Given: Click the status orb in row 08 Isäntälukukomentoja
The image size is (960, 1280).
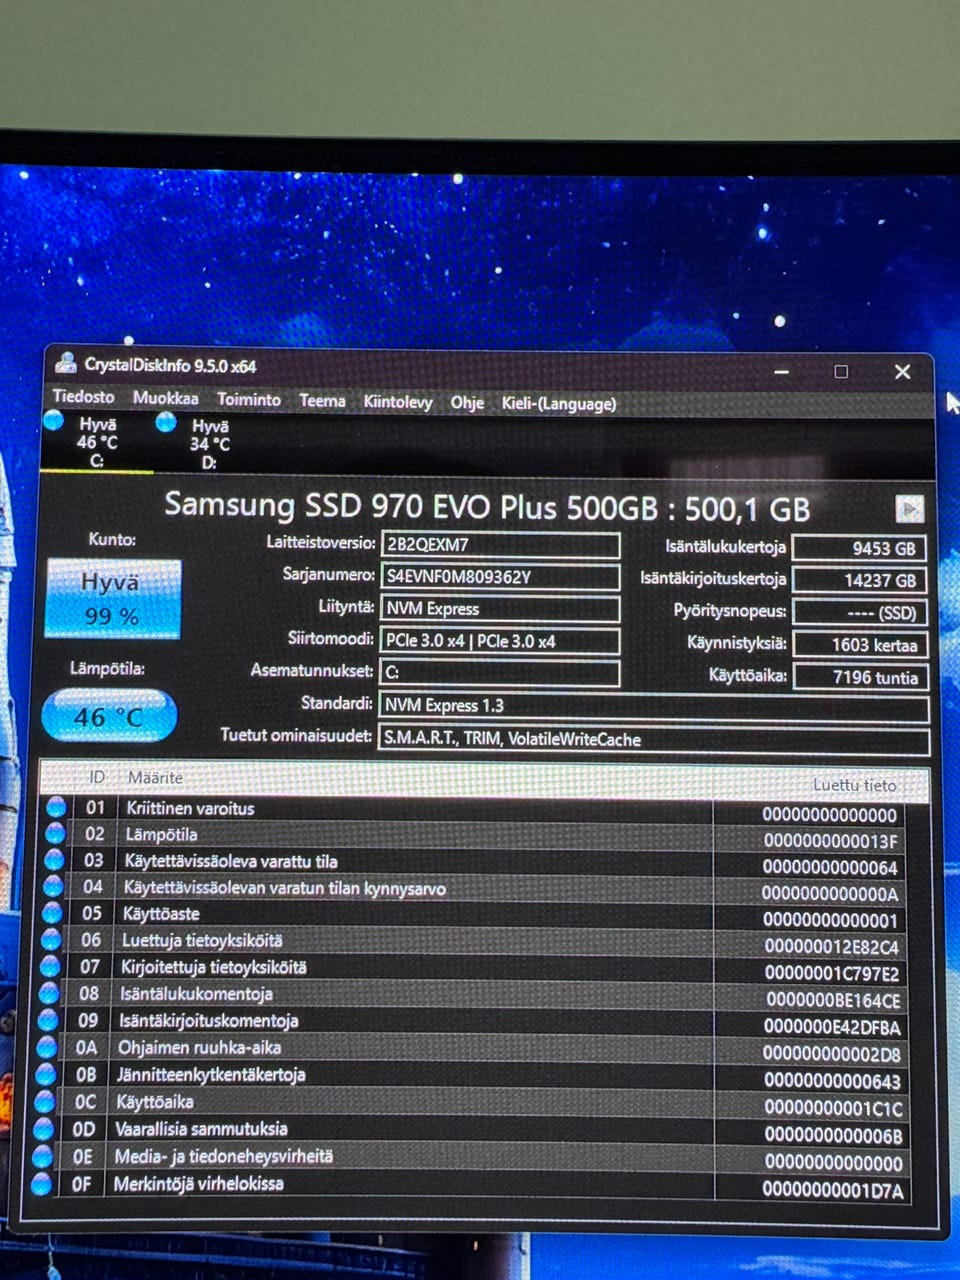Looking at the screenshot, I should pos(49,993).
